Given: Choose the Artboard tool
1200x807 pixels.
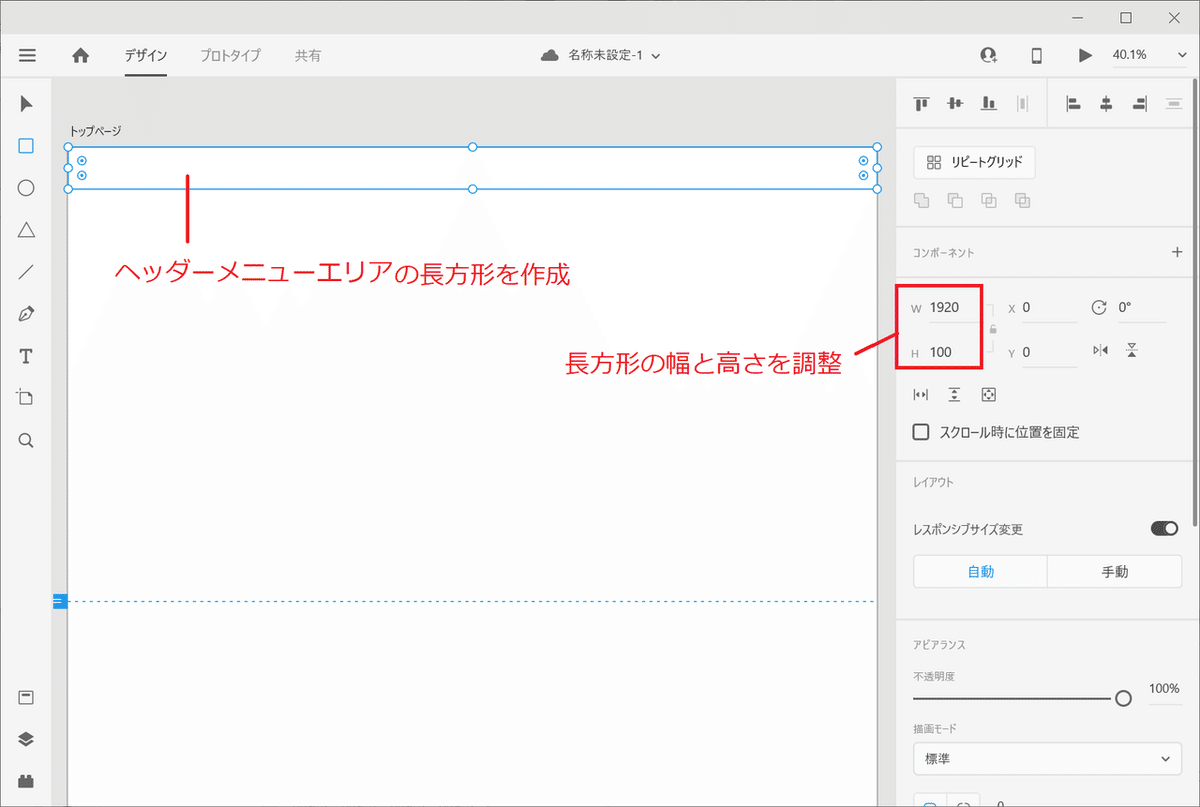Looking at the screenshot, I should [x=27, y=398].
